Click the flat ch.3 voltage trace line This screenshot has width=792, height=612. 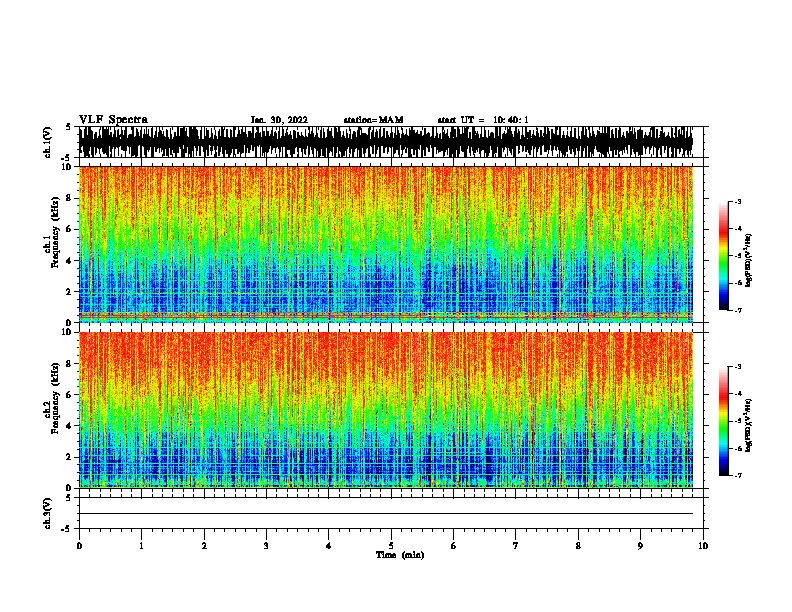[386, 514]
